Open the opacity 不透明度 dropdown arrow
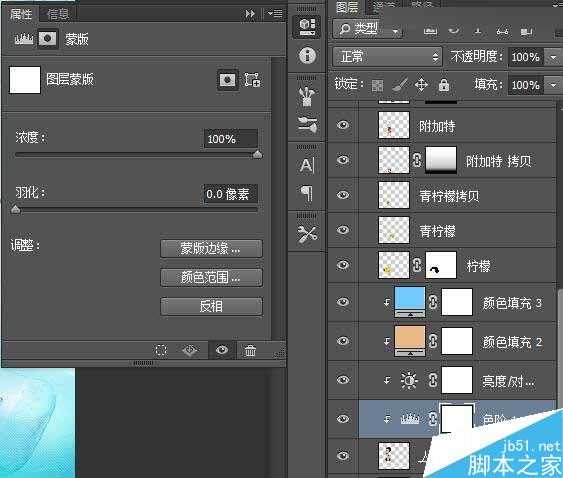563x478 pixels. pyautogui.click(x=553, y=57)
